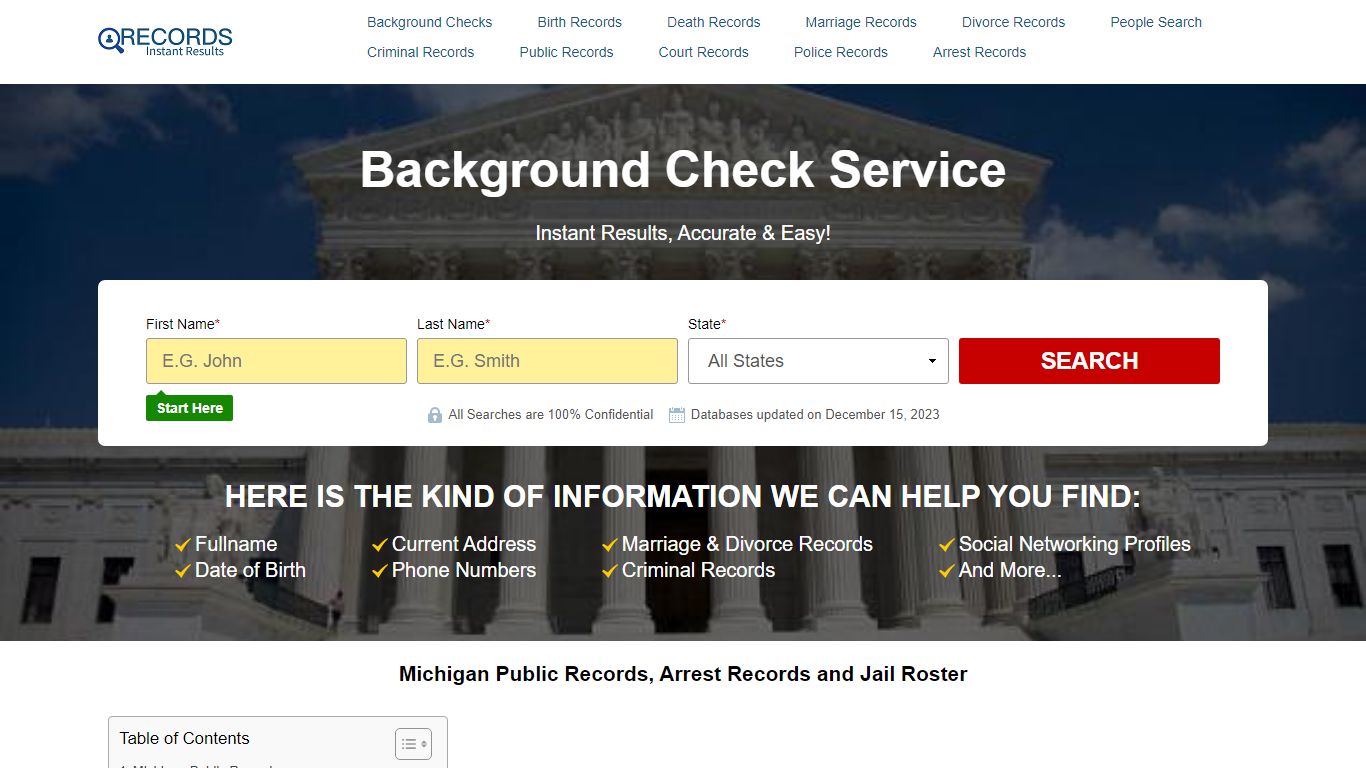Click the calendar database update icon
This screenshot has width=1366, height=768.
pos(677,415)
